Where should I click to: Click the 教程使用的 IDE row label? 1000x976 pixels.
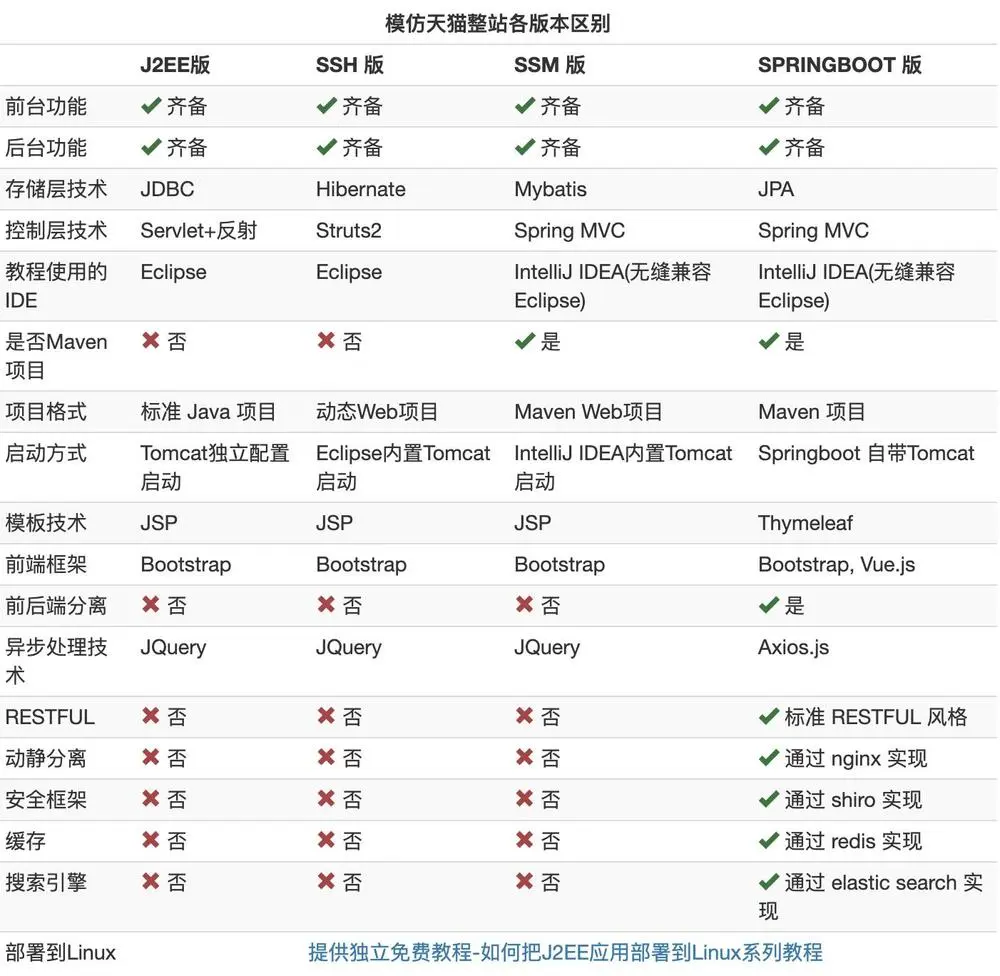[55, 286]
